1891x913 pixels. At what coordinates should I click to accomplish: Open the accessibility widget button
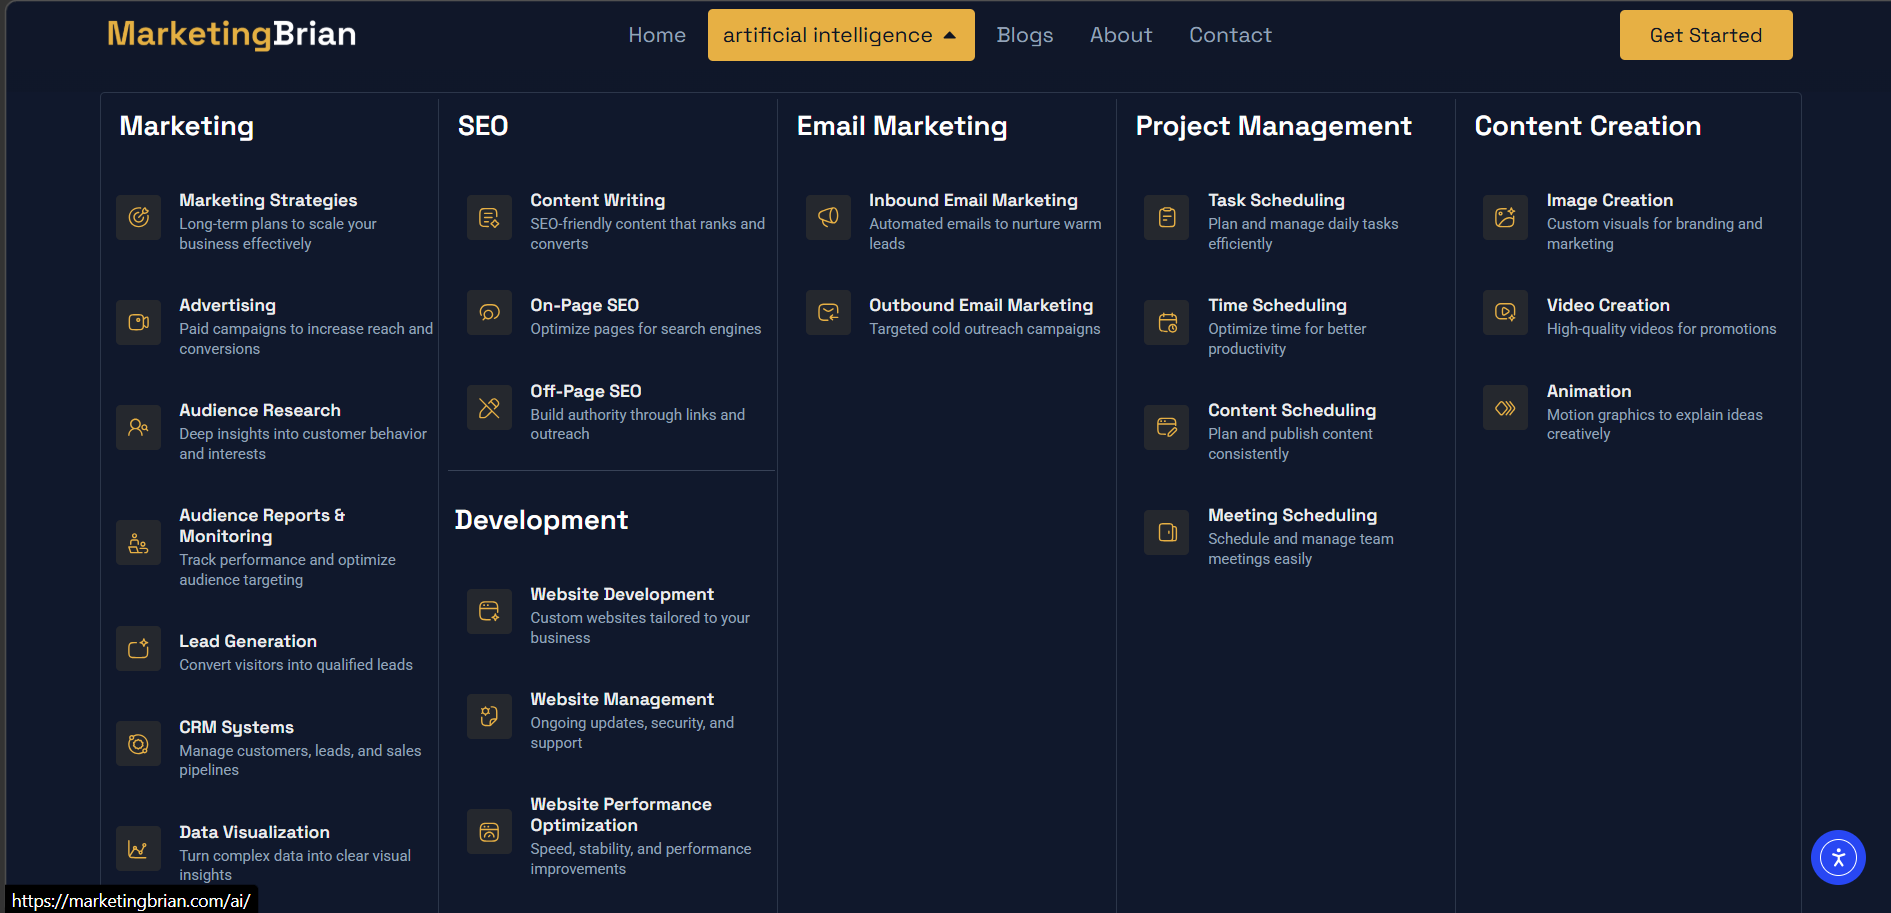(x=1837, y=857)
